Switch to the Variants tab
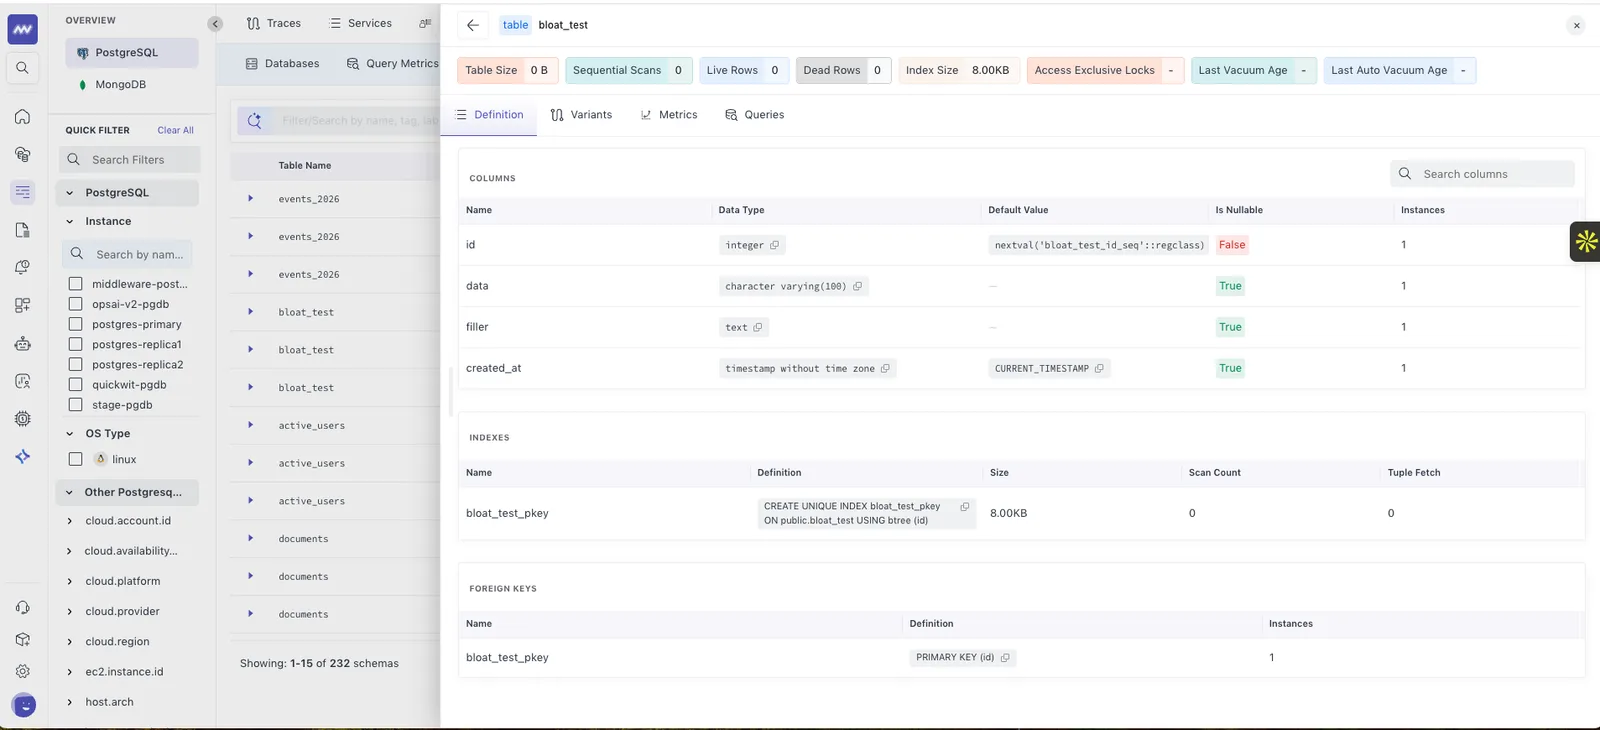 [x=581, y=115]
